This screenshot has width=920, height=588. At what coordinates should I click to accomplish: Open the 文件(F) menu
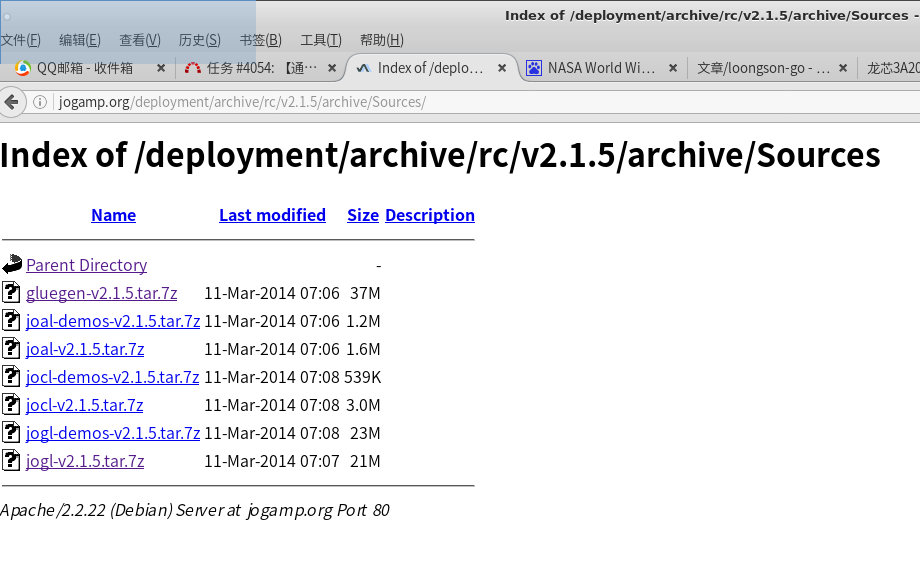21,40
